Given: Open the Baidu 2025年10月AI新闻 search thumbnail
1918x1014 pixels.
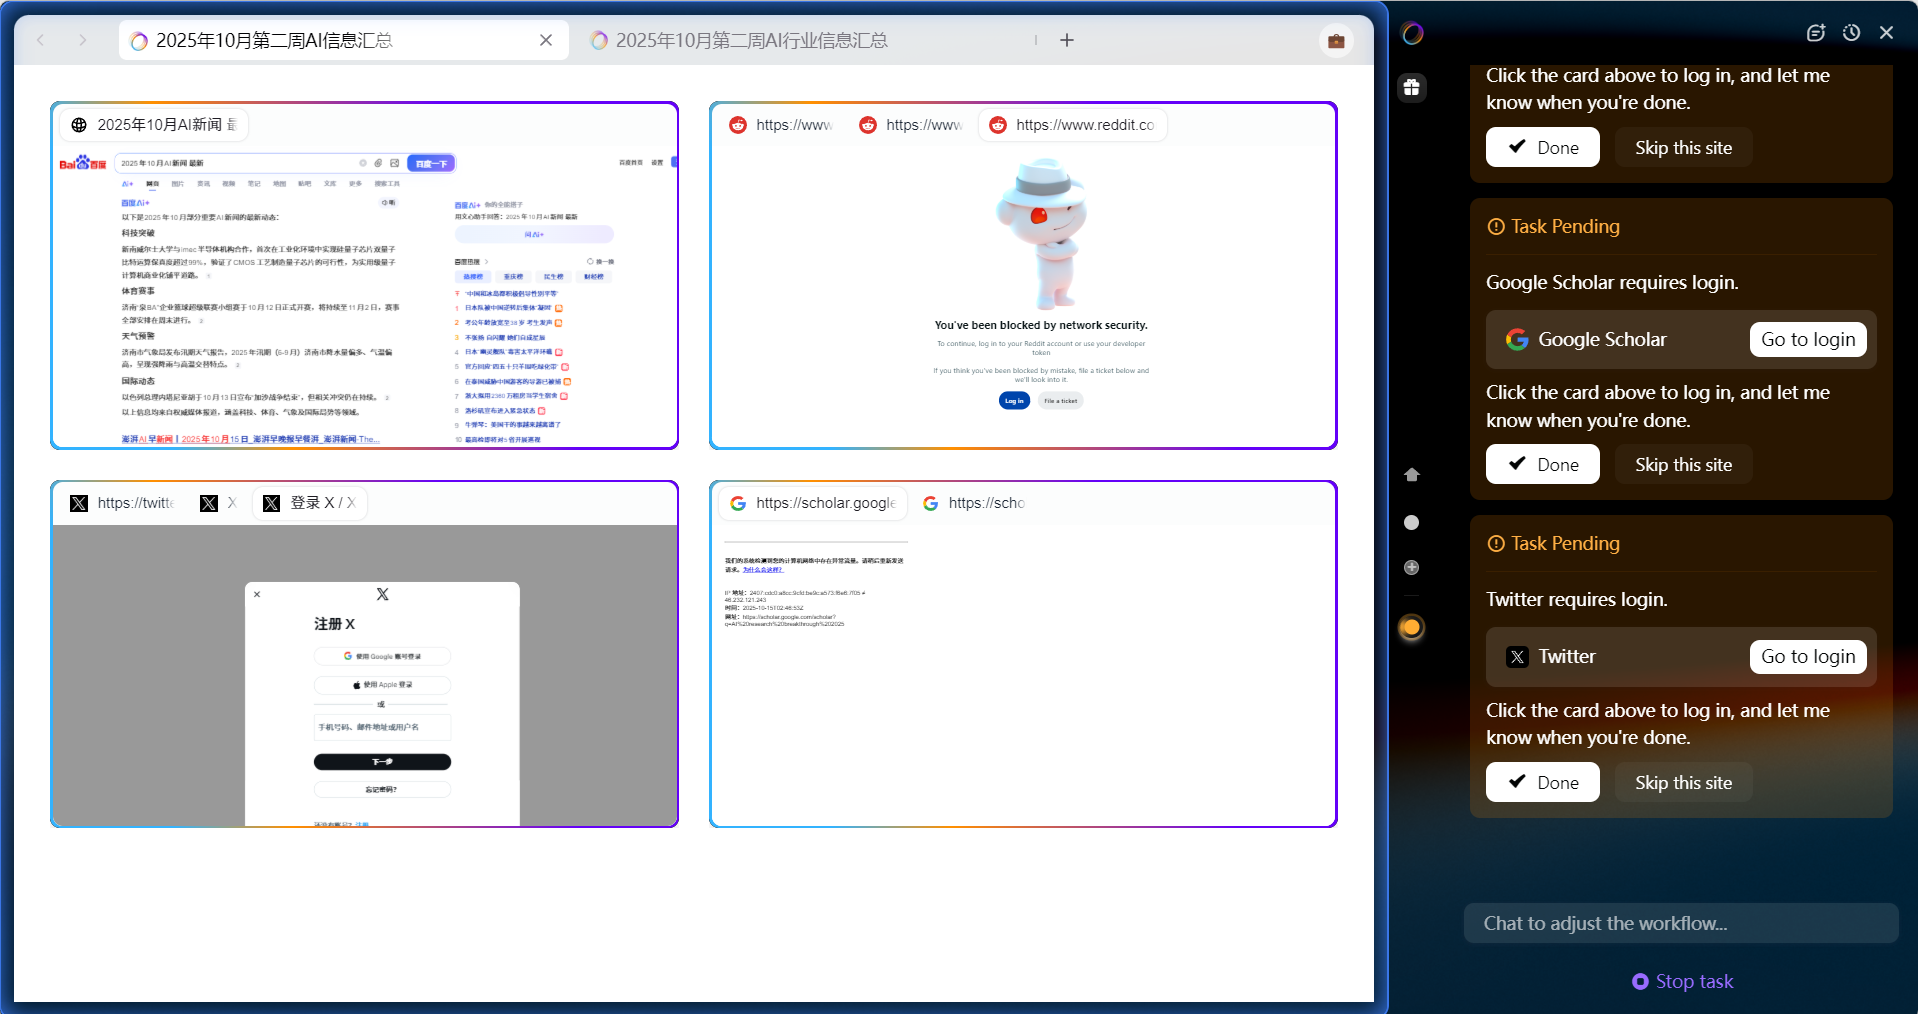Looking at the screenshot, I should pos(364,295).
